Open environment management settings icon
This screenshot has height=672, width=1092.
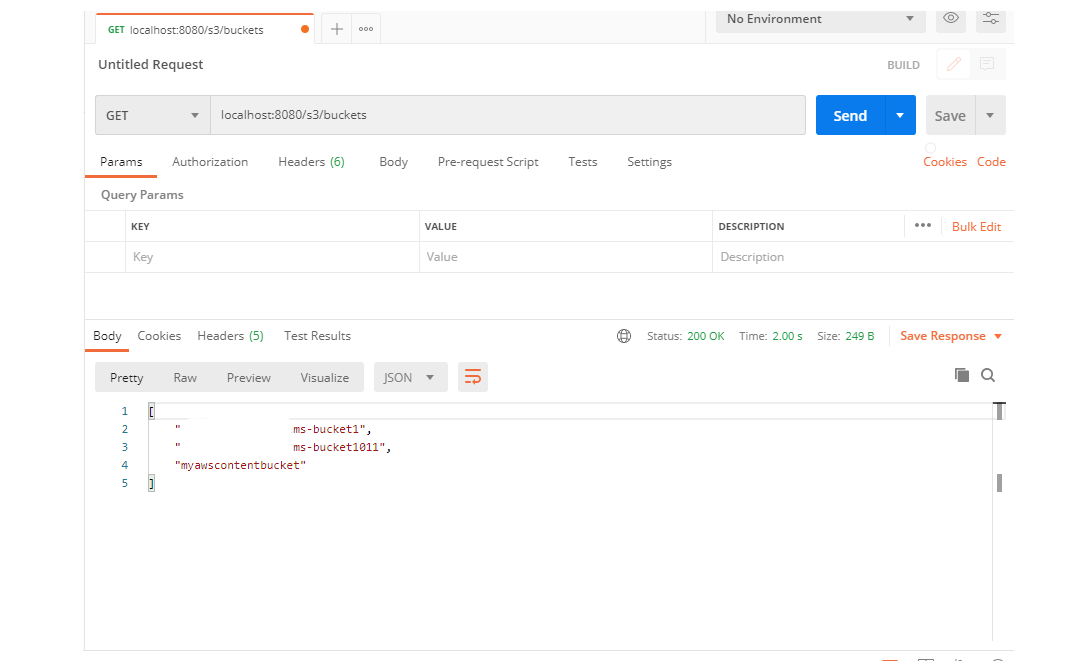pos(990,19)
